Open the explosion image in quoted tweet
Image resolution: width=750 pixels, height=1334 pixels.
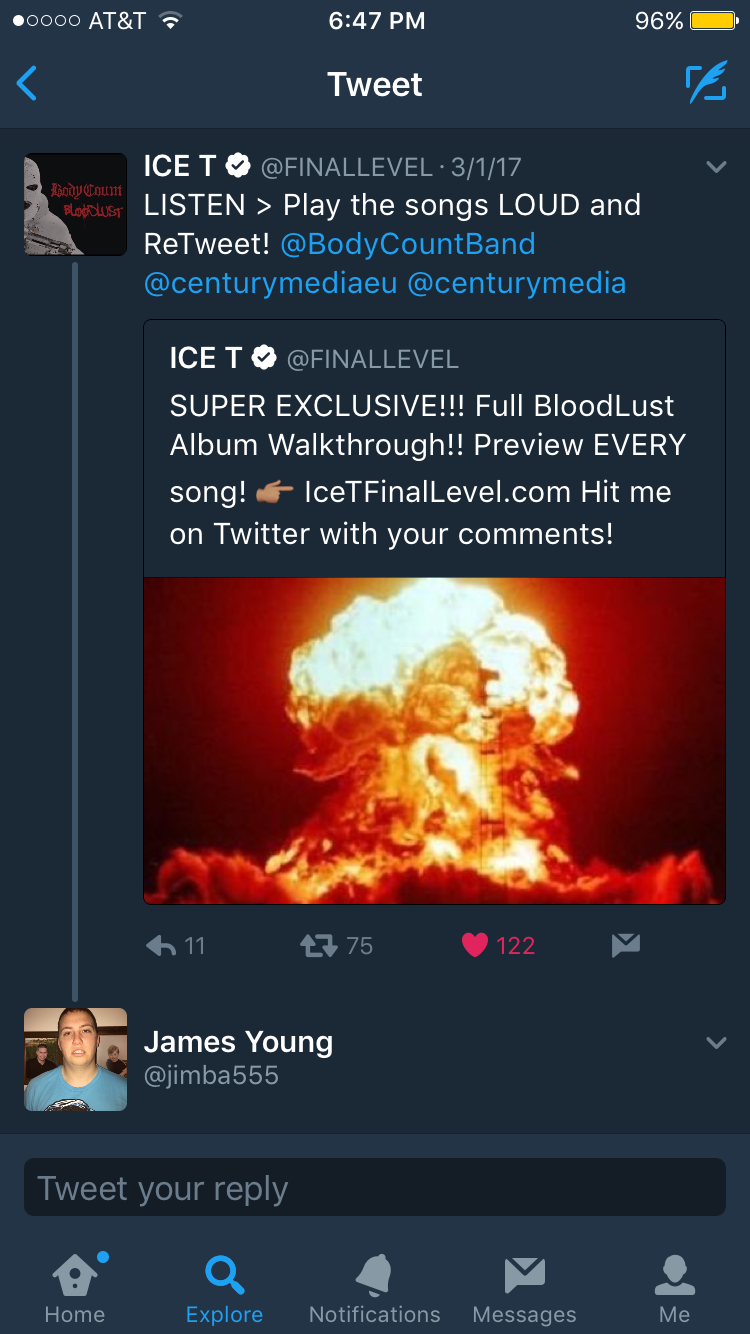(x=434, y=740)
